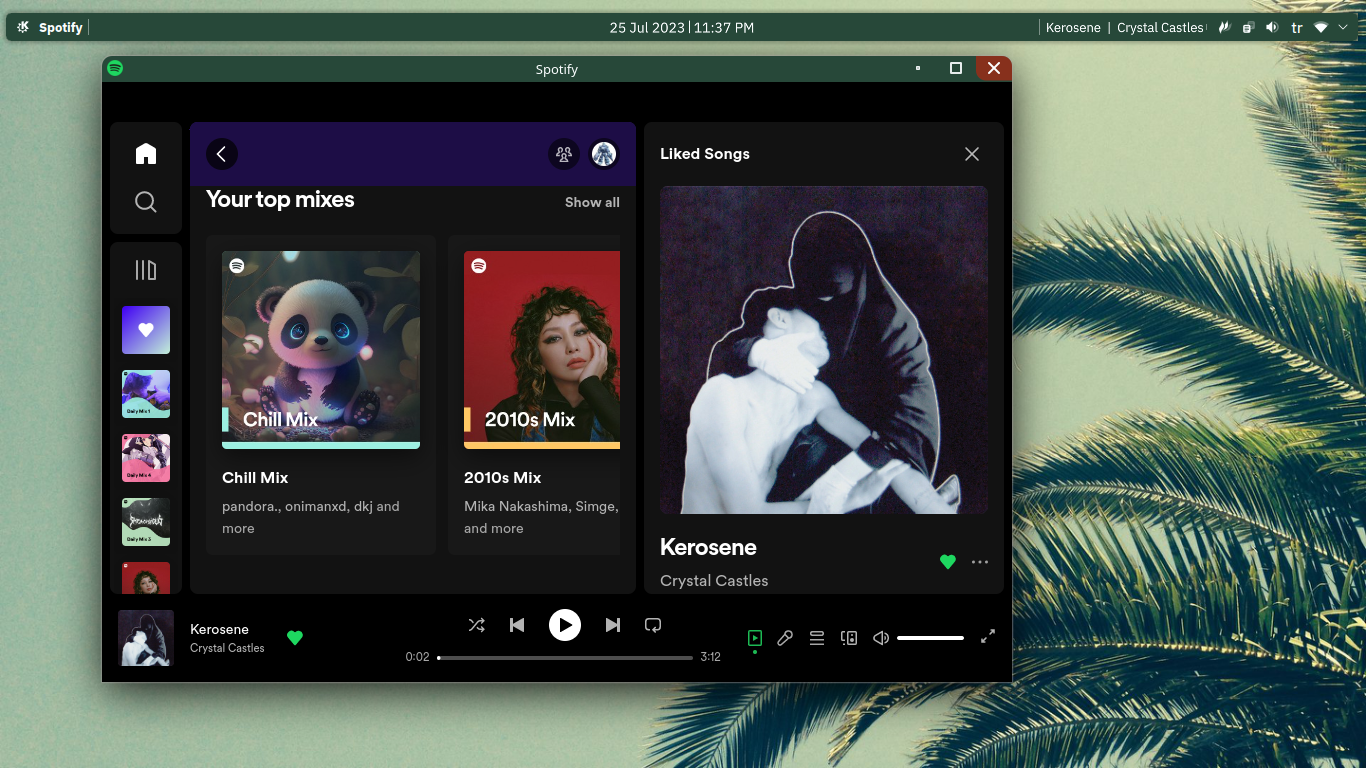Seek on the song progress bar
1366x768 pixels.
[x=565, y=658]
